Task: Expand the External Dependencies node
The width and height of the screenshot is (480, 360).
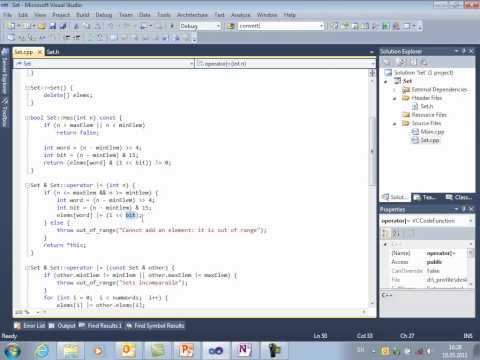Action: click(x=395, y=90)
